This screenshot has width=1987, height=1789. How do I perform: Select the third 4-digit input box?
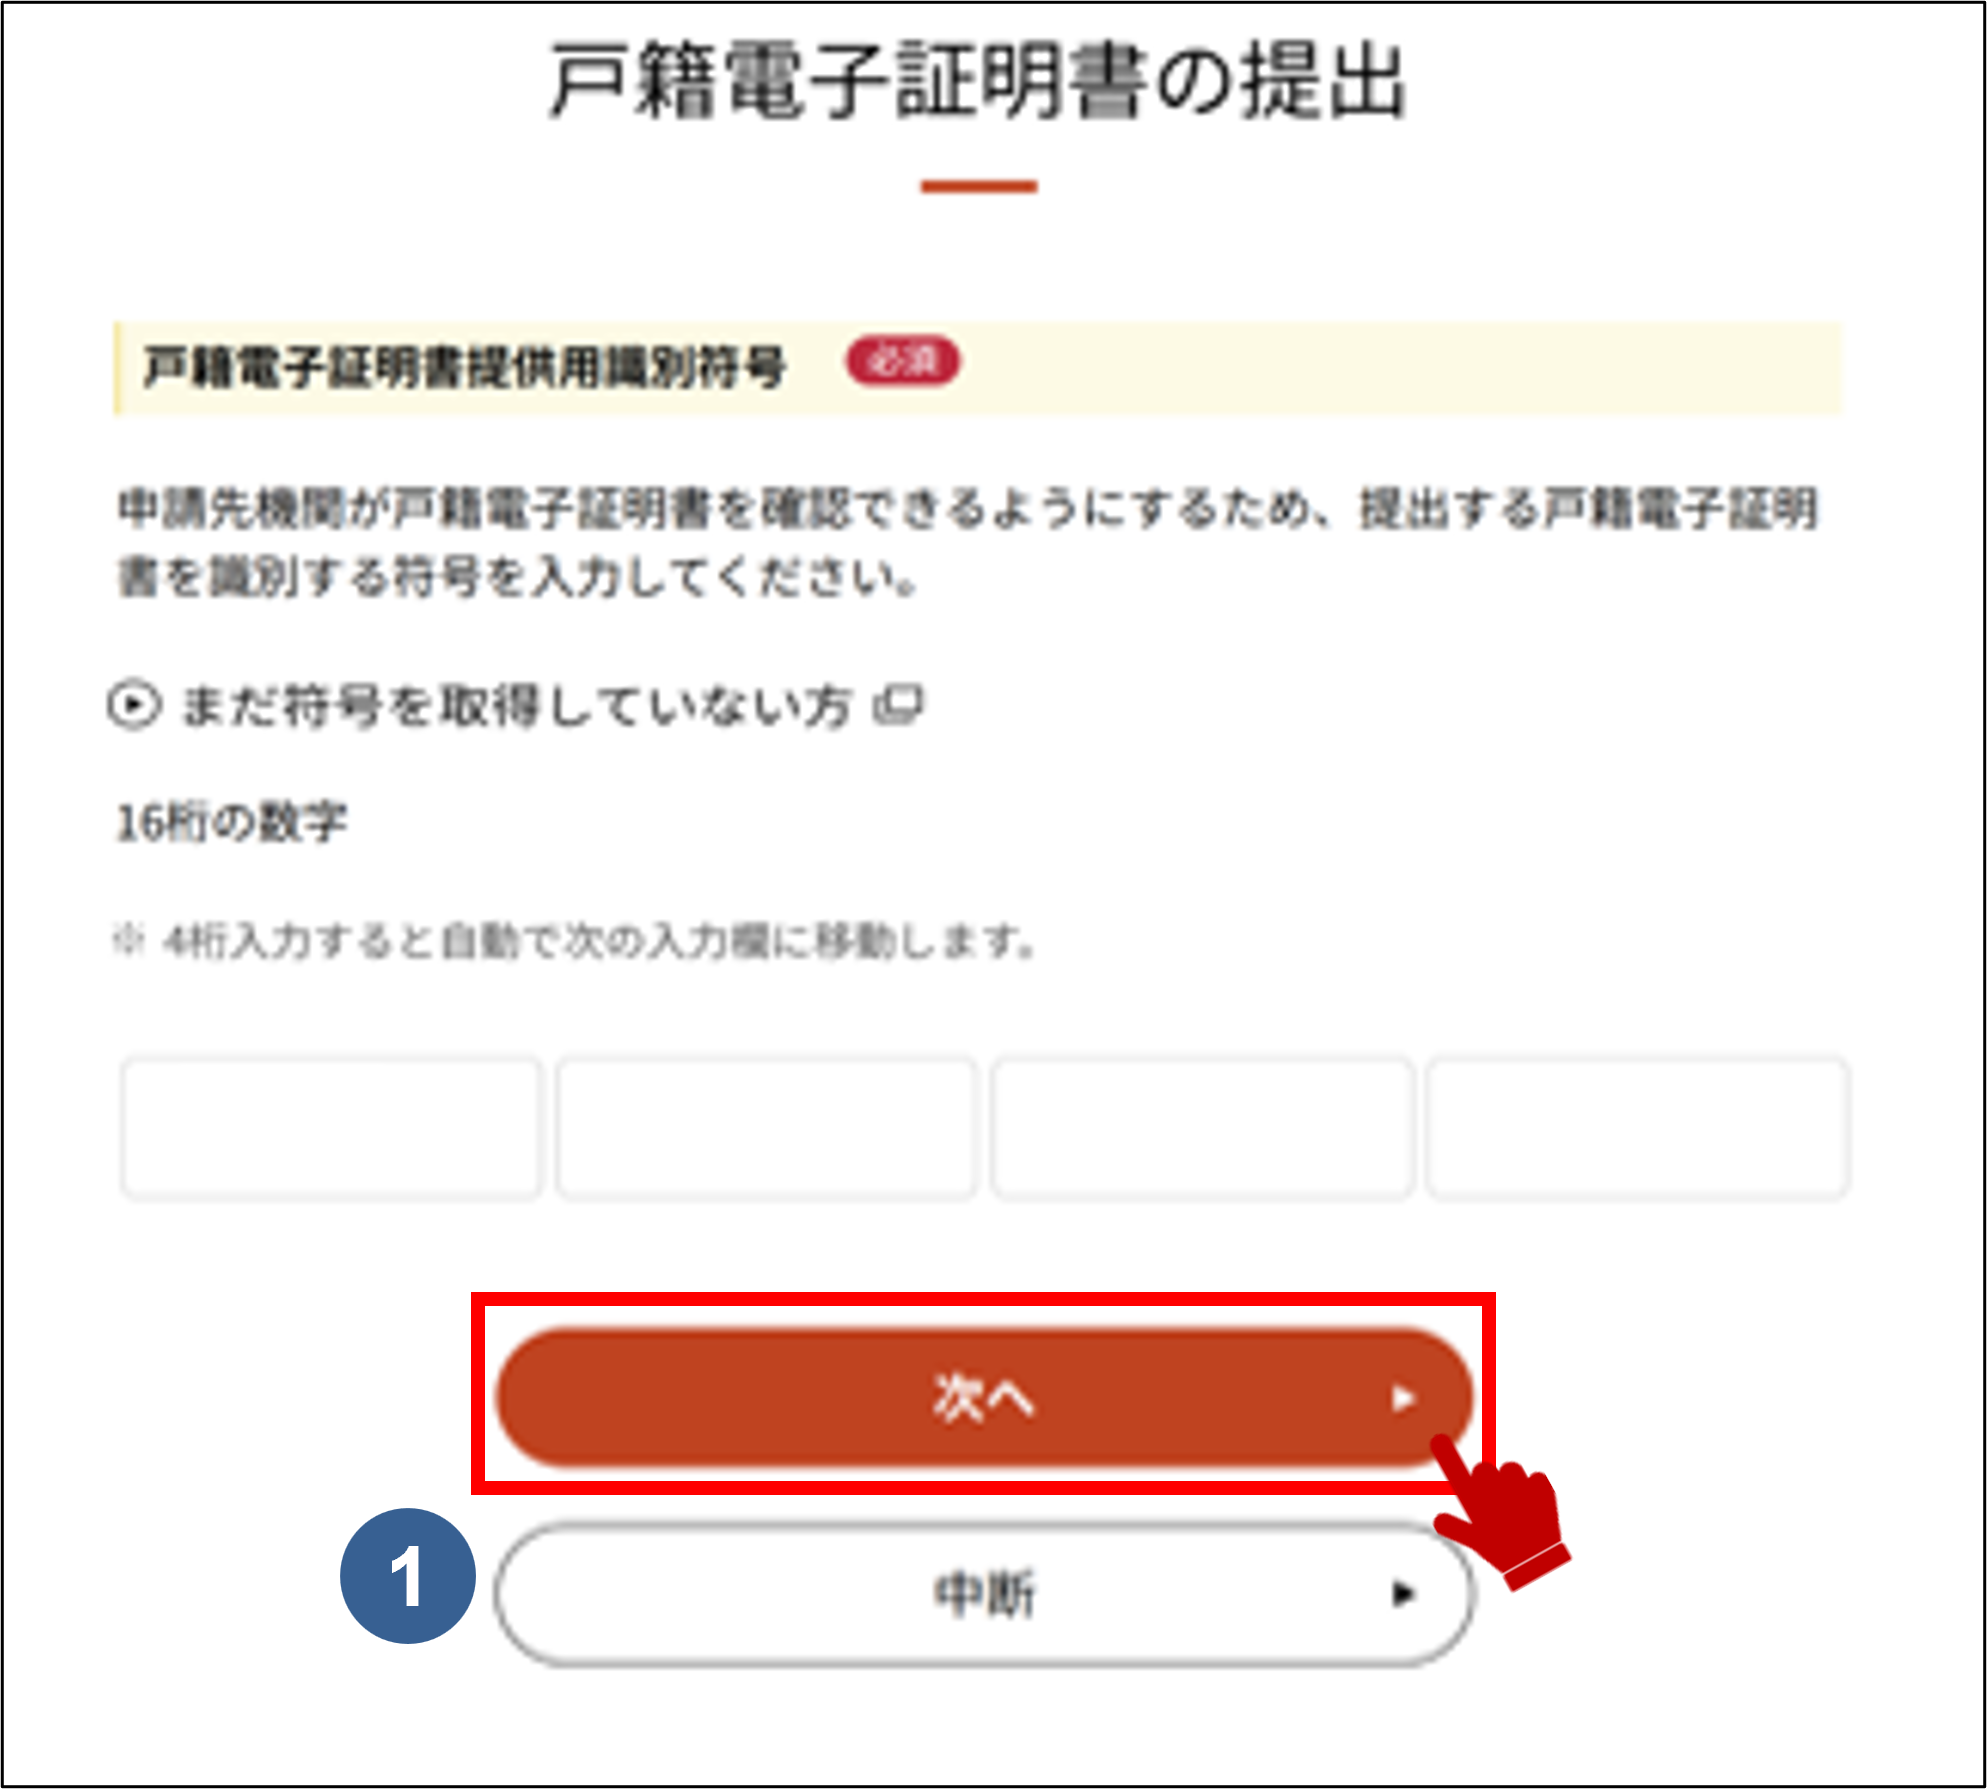[x=1202, y=1127]
